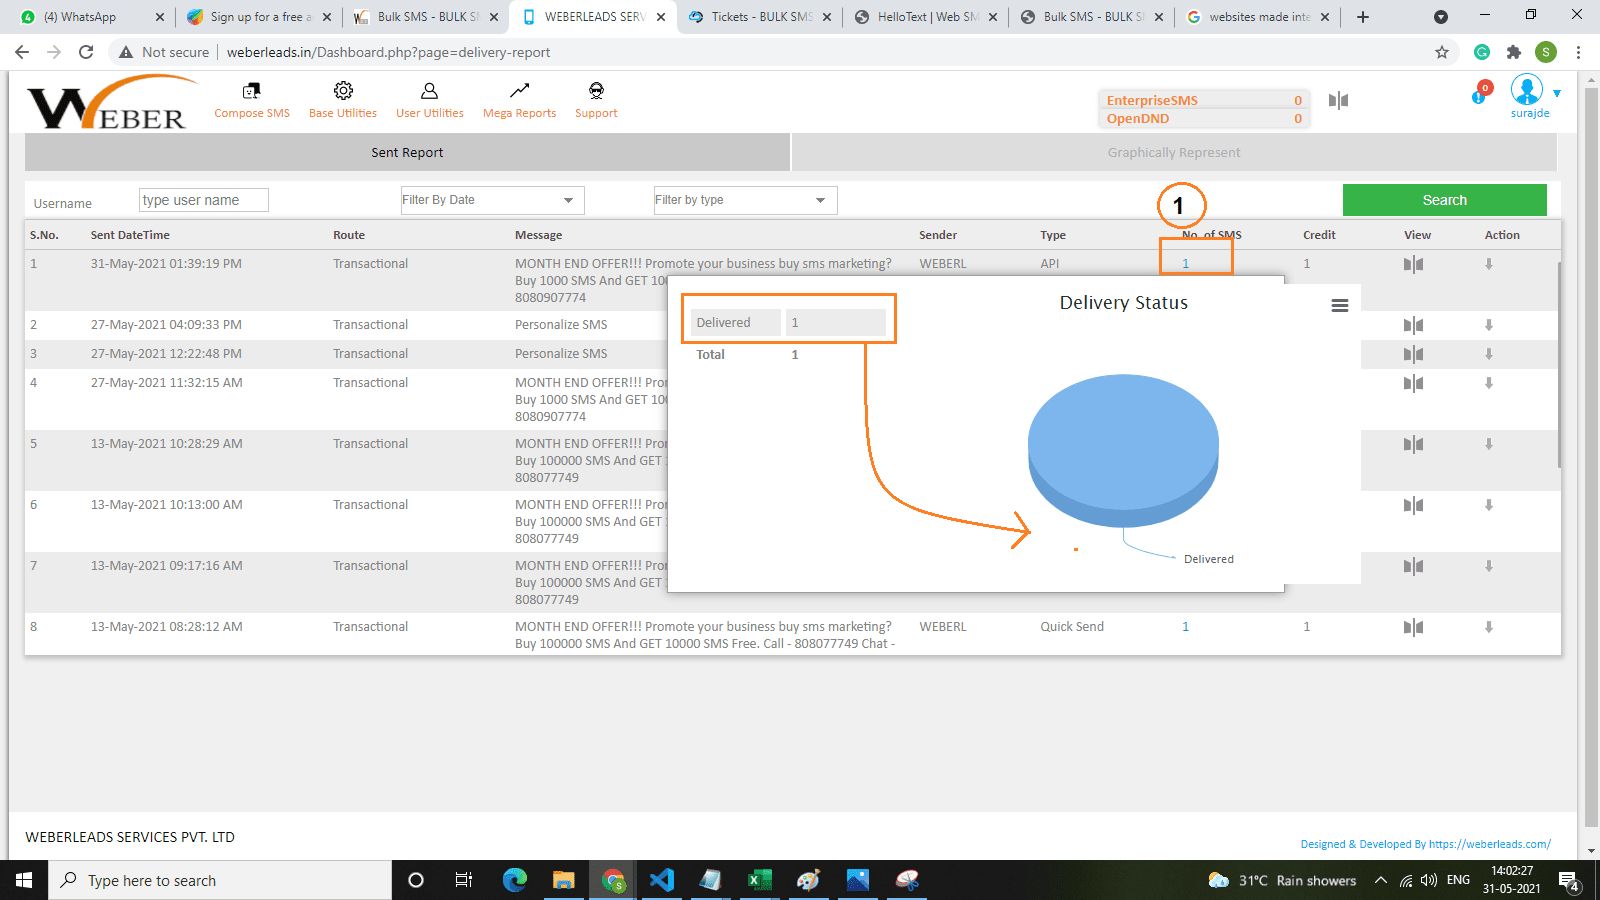The height and width of the screenshot is (900, 1600).
Task: Download report for row 8
Action: pyautogui.click(x=1489, y=627)
